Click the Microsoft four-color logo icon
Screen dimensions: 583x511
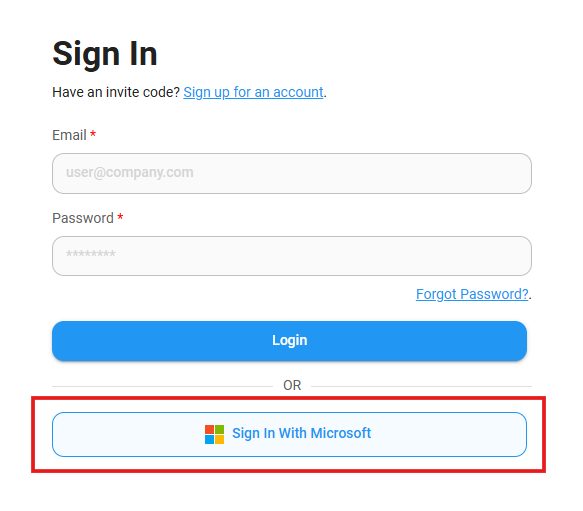pos(214,434)
